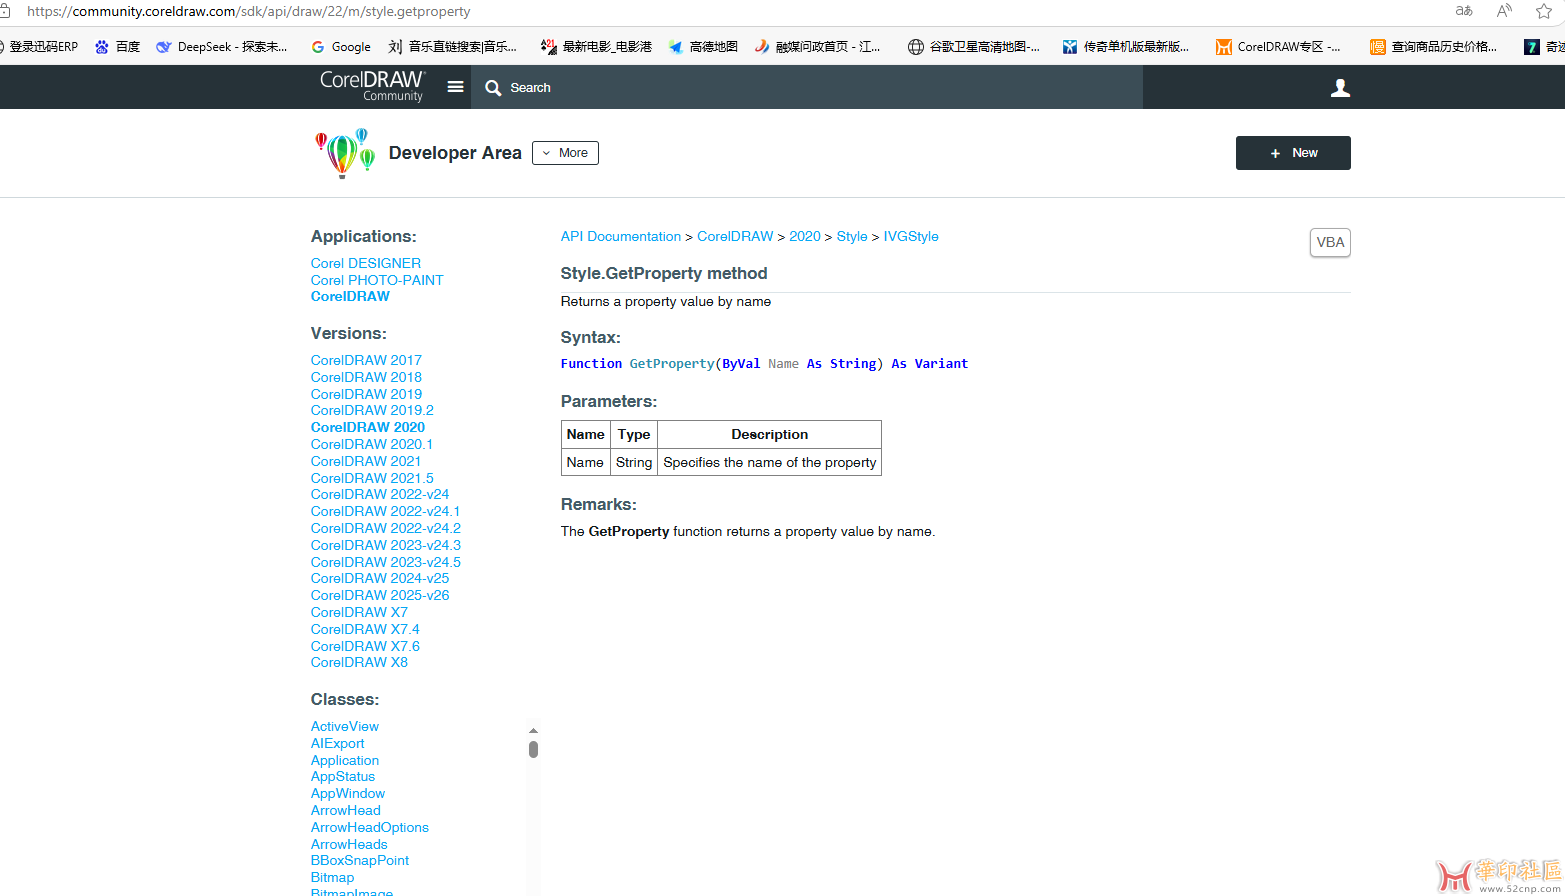Open the 融媒问政首页 bookmark
This screenshot has width=1565, height=896.
coord(817,46)
